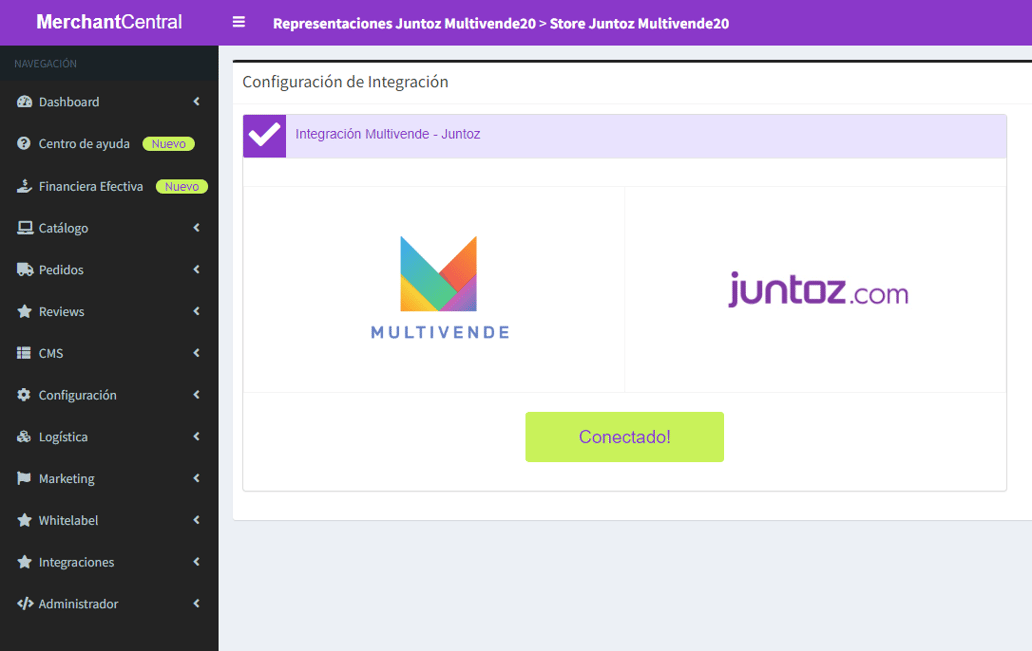Click the Nuevo badge beside Financiera Efectiva
The image size is (1032, 651).
pyautogui.click(x=182, y=186)
